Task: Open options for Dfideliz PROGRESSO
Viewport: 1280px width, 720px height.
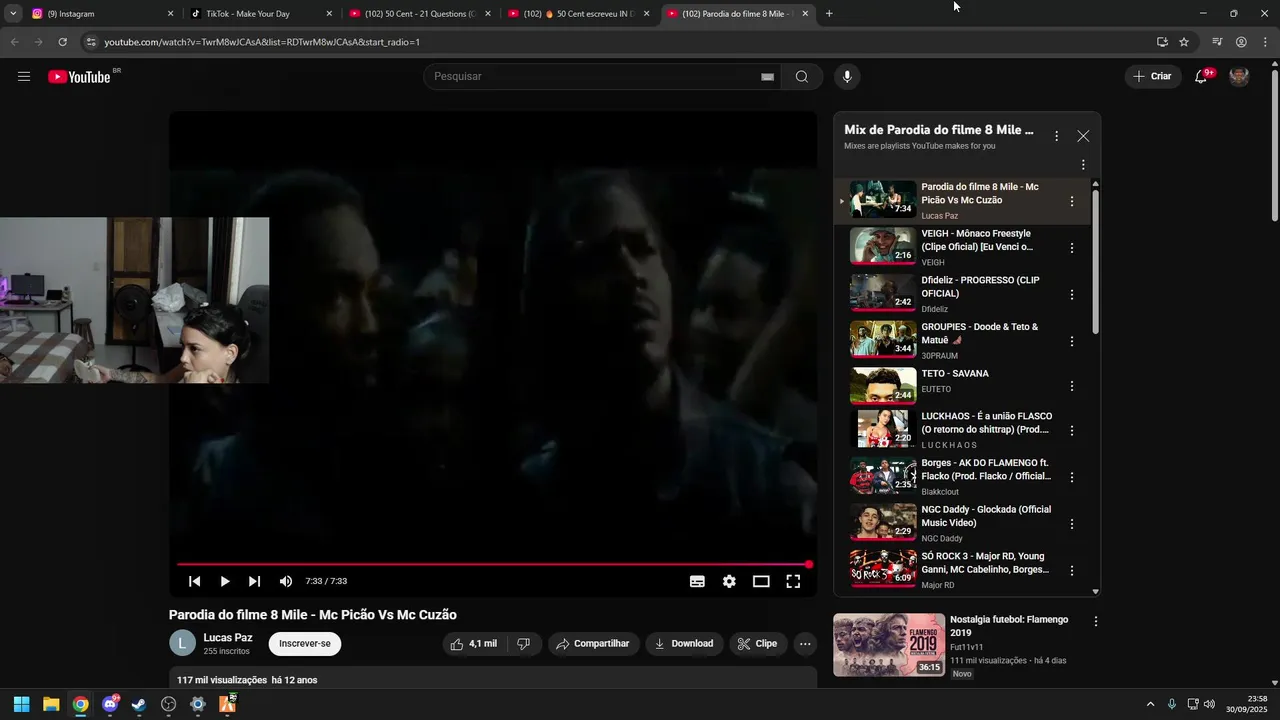Action: tap(1072, 295)
